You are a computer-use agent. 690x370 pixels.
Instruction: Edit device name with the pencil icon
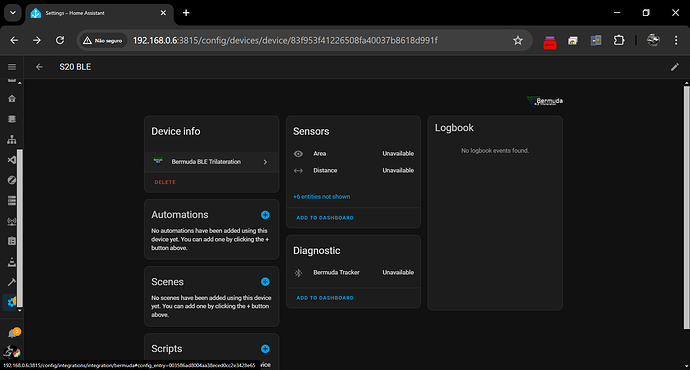tap(675, 67)
